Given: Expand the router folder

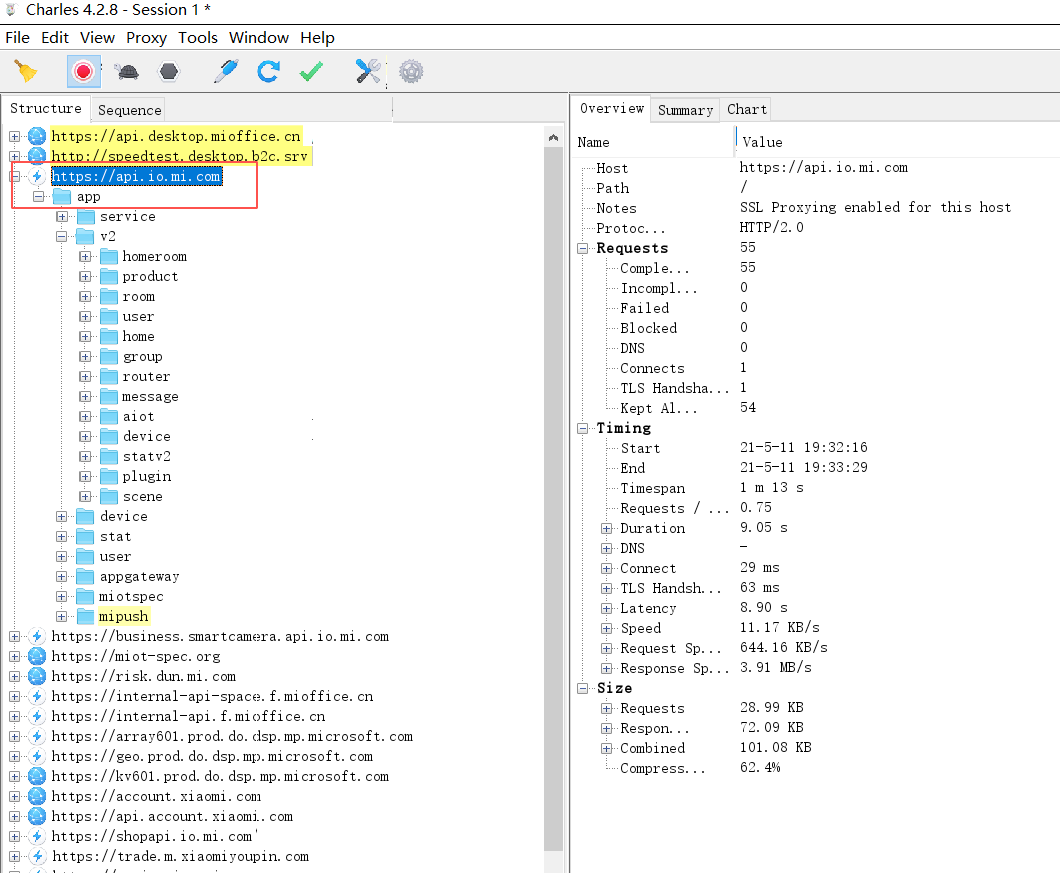Looking at the screenshot, I should [85, 377].
